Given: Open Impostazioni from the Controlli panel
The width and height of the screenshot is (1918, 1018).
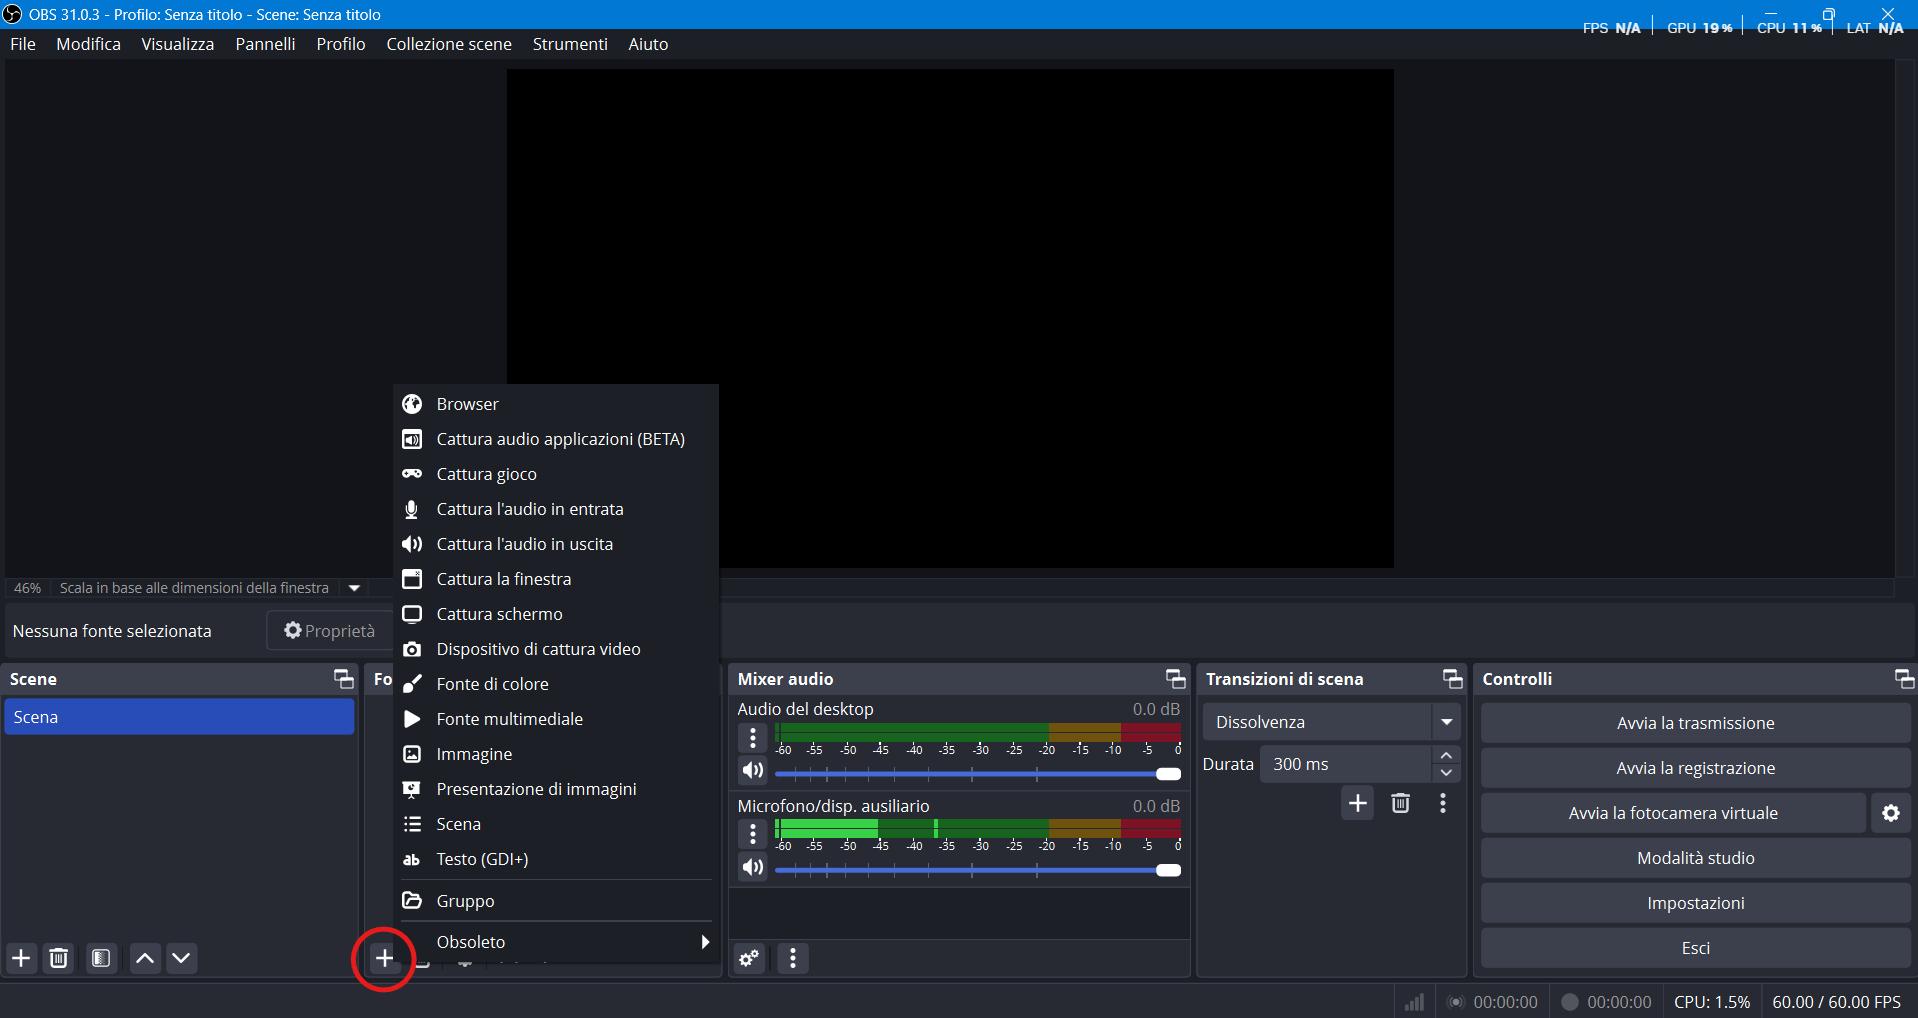Looking at the screenshot, I should tap(1695, 903).
